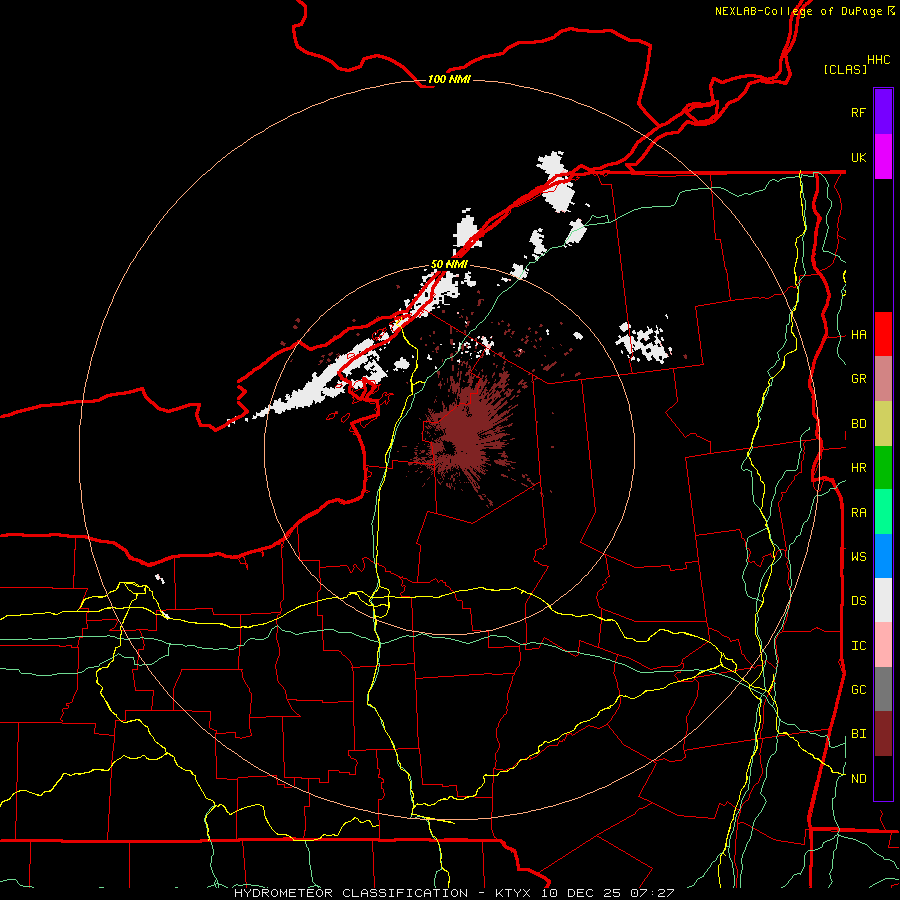
Task: Click the BI dark red legend block
Action: 883,734
